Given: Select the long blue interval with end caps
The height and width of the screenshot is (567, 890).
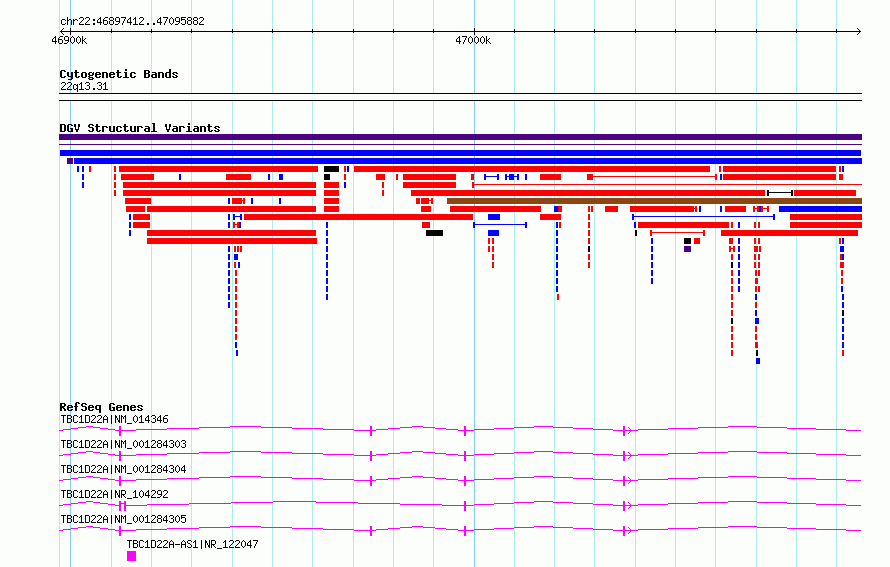Looking at the screenshot, I should tap(703, 217).
